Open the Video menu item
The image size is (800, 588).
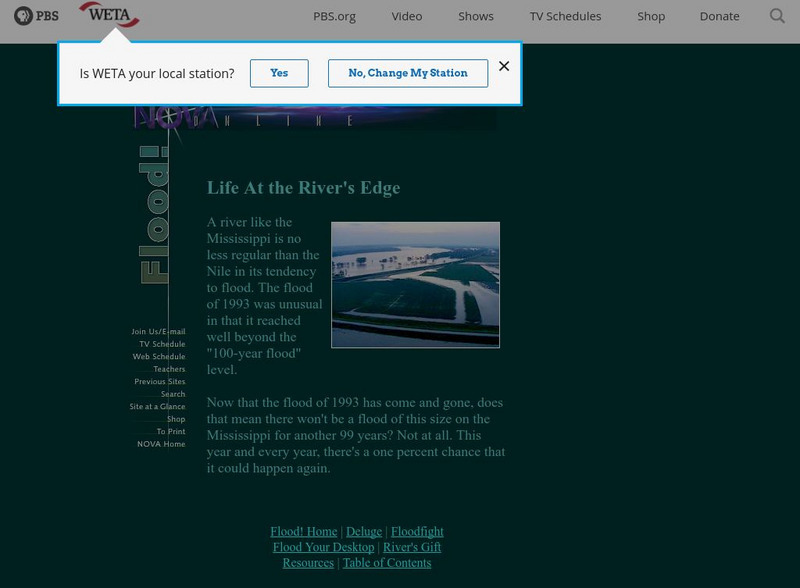407,16
